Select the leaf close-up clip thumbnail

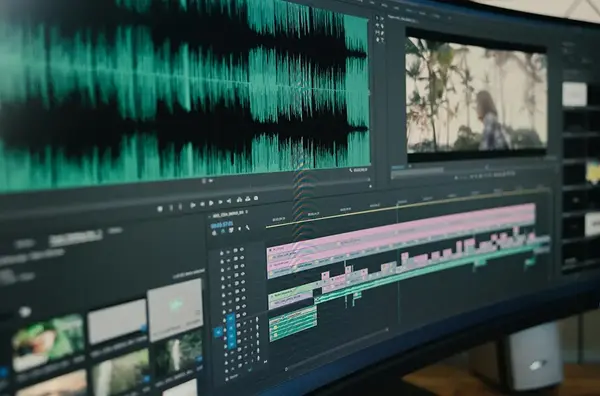[48, 343]
